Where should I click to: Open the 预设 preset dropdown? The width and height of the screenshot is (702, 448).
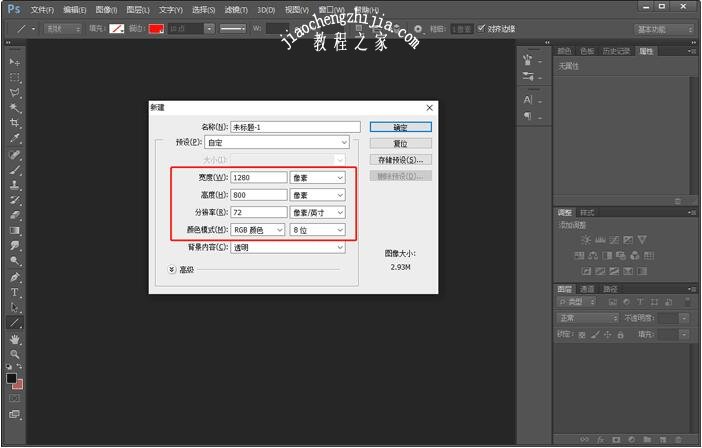tap(275, 143)
